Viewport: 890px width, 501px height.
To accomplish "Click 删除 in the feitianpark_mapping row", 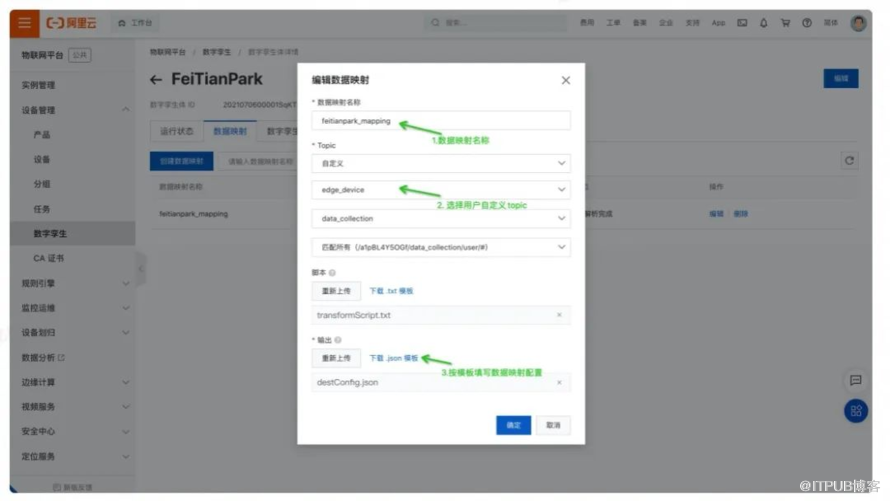I will tap(740, 214).
